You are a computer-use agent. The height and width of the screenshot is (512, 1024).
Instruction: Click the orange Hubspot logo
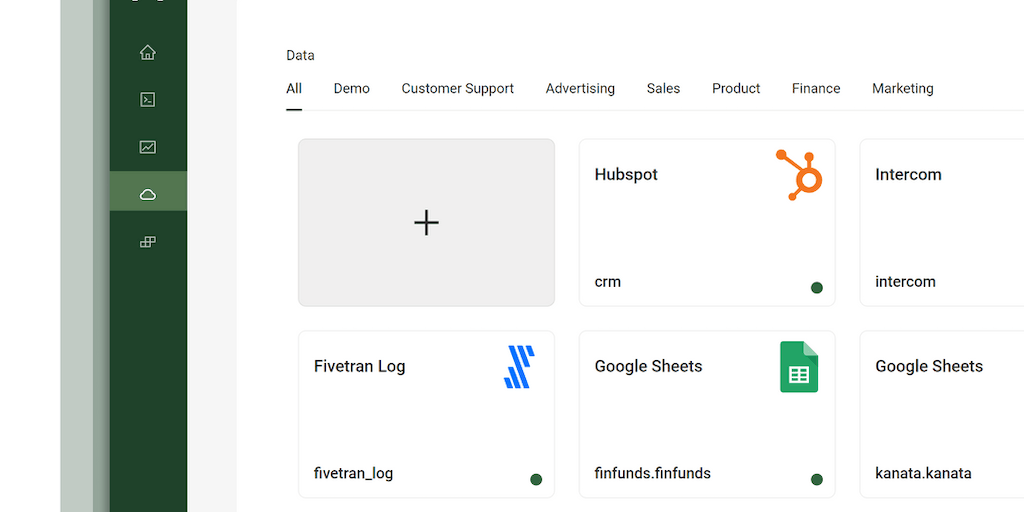point(799,175)
